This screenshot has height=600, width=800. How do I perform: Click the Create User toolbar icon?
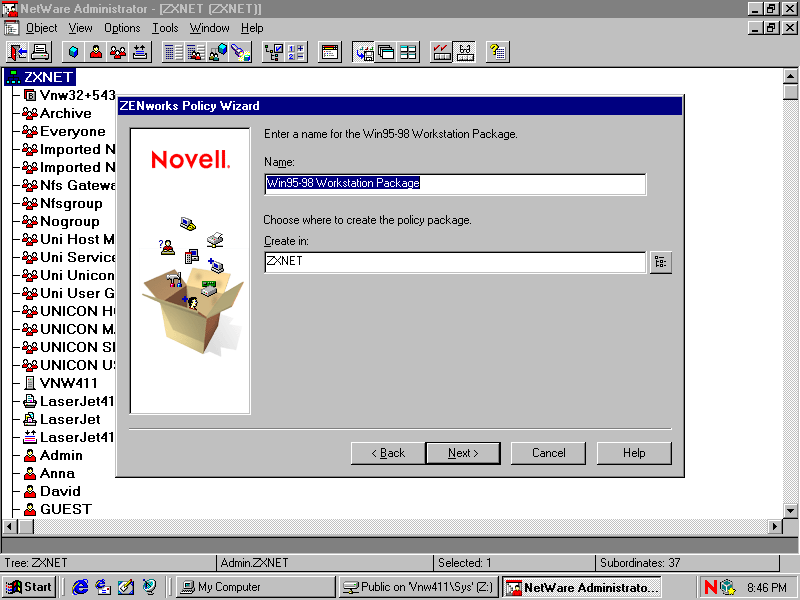[95, 52]
